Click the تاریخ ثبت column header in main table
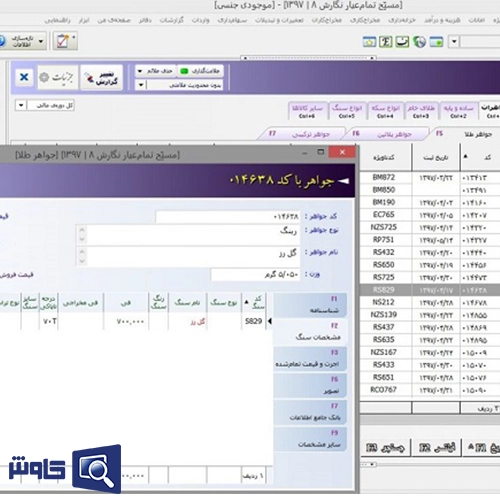Viewport: 500px width, 500px height. click(436, 157)
